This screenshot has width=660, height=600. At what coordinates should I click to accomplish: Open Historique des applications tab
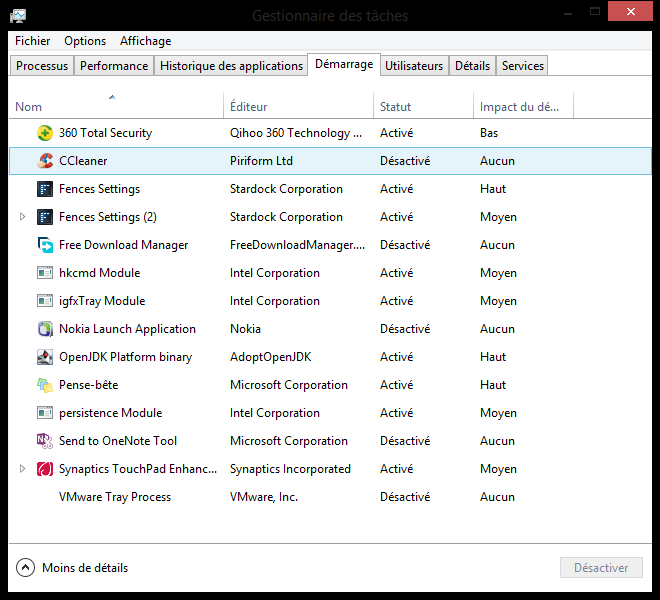click(x=231, y=66)
